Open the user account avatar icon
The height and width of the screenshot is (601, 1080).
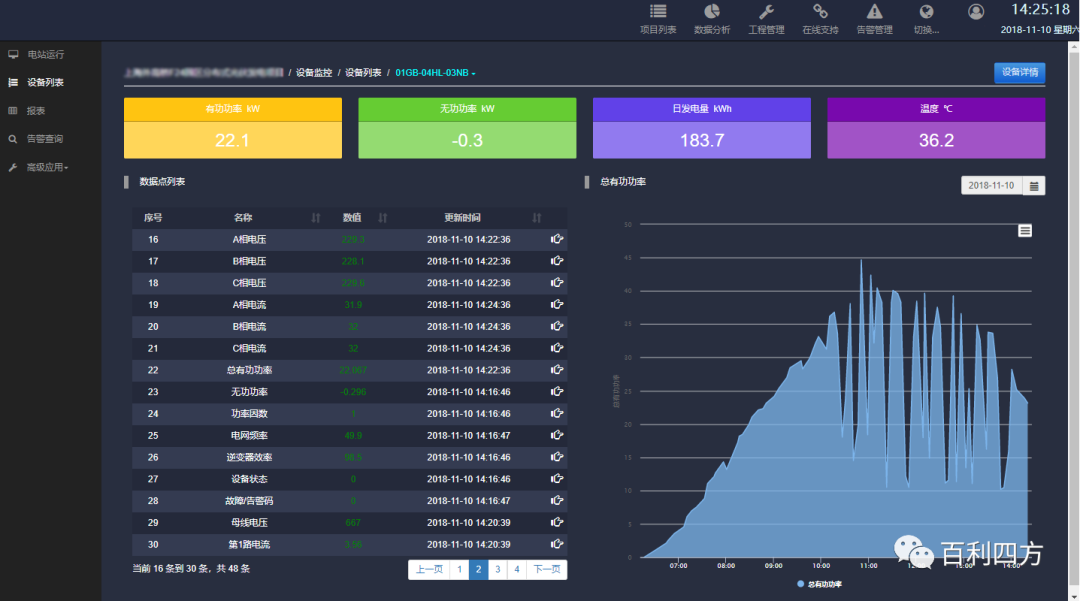click(x=976, y=12)
